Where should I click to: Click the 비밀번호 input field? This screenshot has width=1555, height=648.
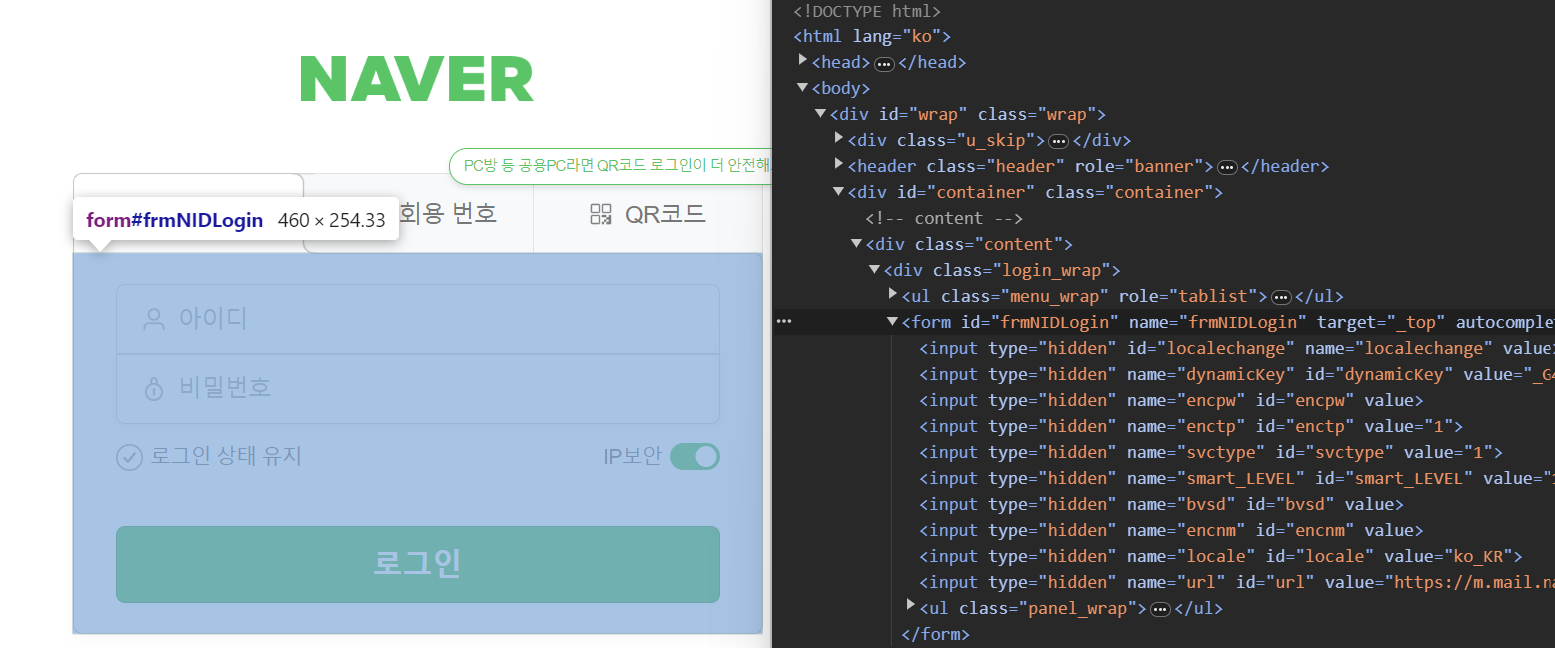pos(418,388)
